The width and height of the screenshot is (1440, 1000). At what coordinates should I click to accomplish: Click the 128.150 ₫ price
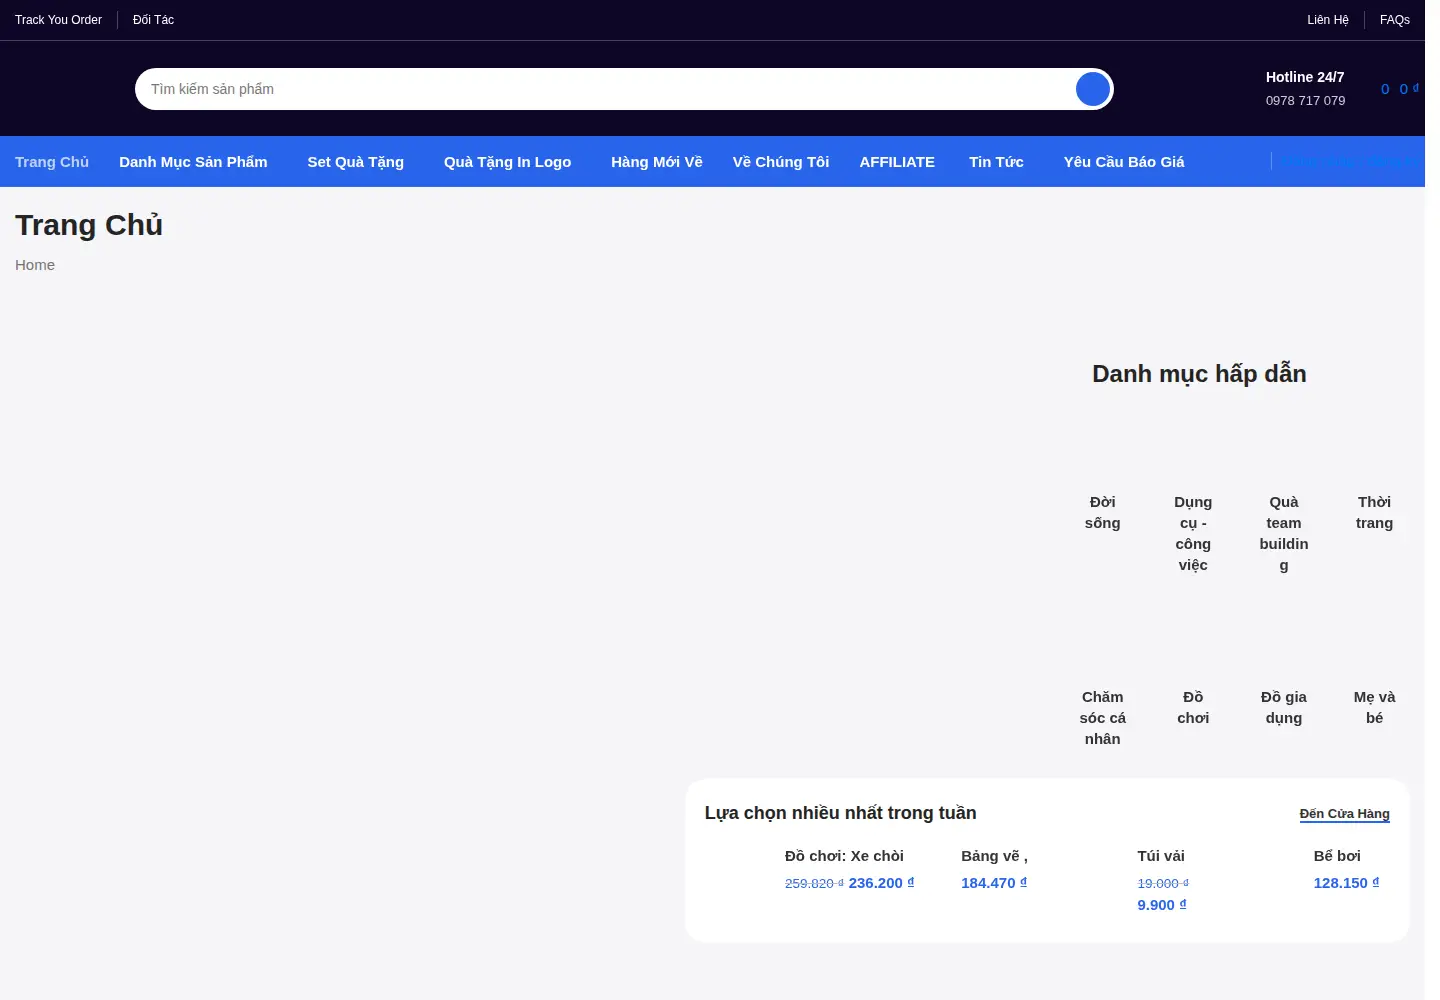pos(1346,883)
